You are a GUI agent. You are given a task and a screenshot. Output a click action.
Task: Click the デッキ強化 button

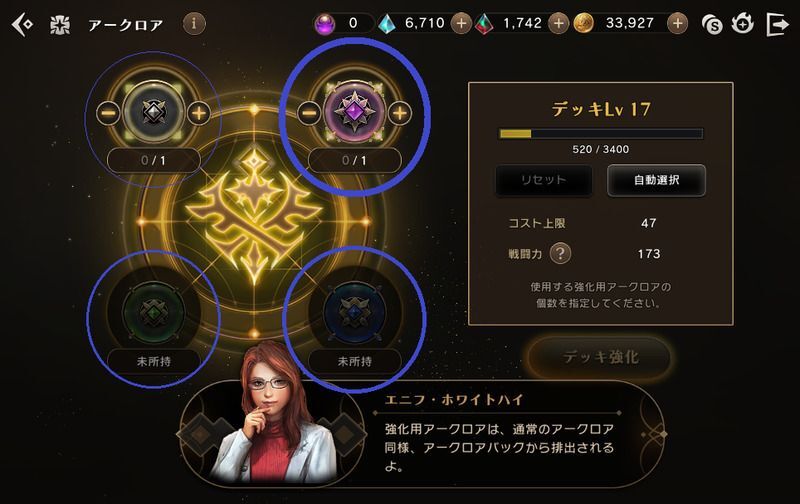(600, 357)
